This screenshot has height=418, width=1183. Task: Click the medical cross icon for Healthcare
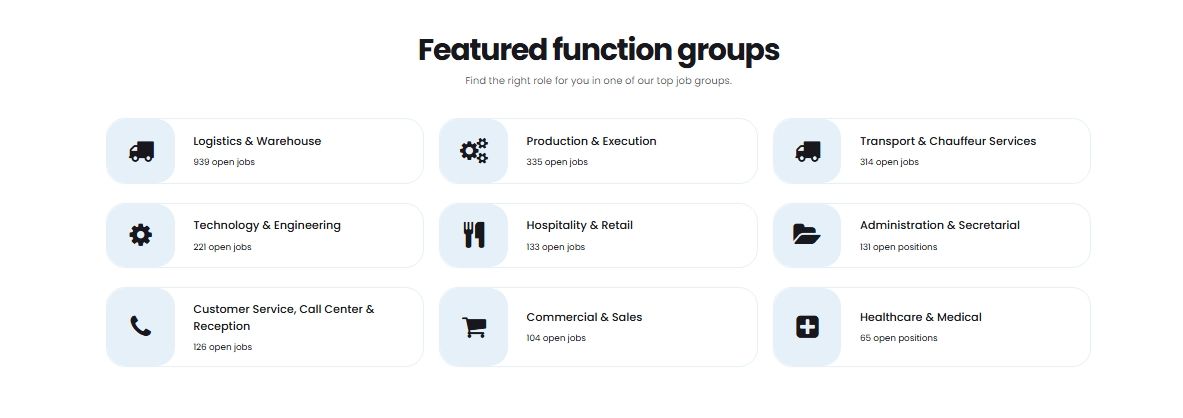click(807, 326)
